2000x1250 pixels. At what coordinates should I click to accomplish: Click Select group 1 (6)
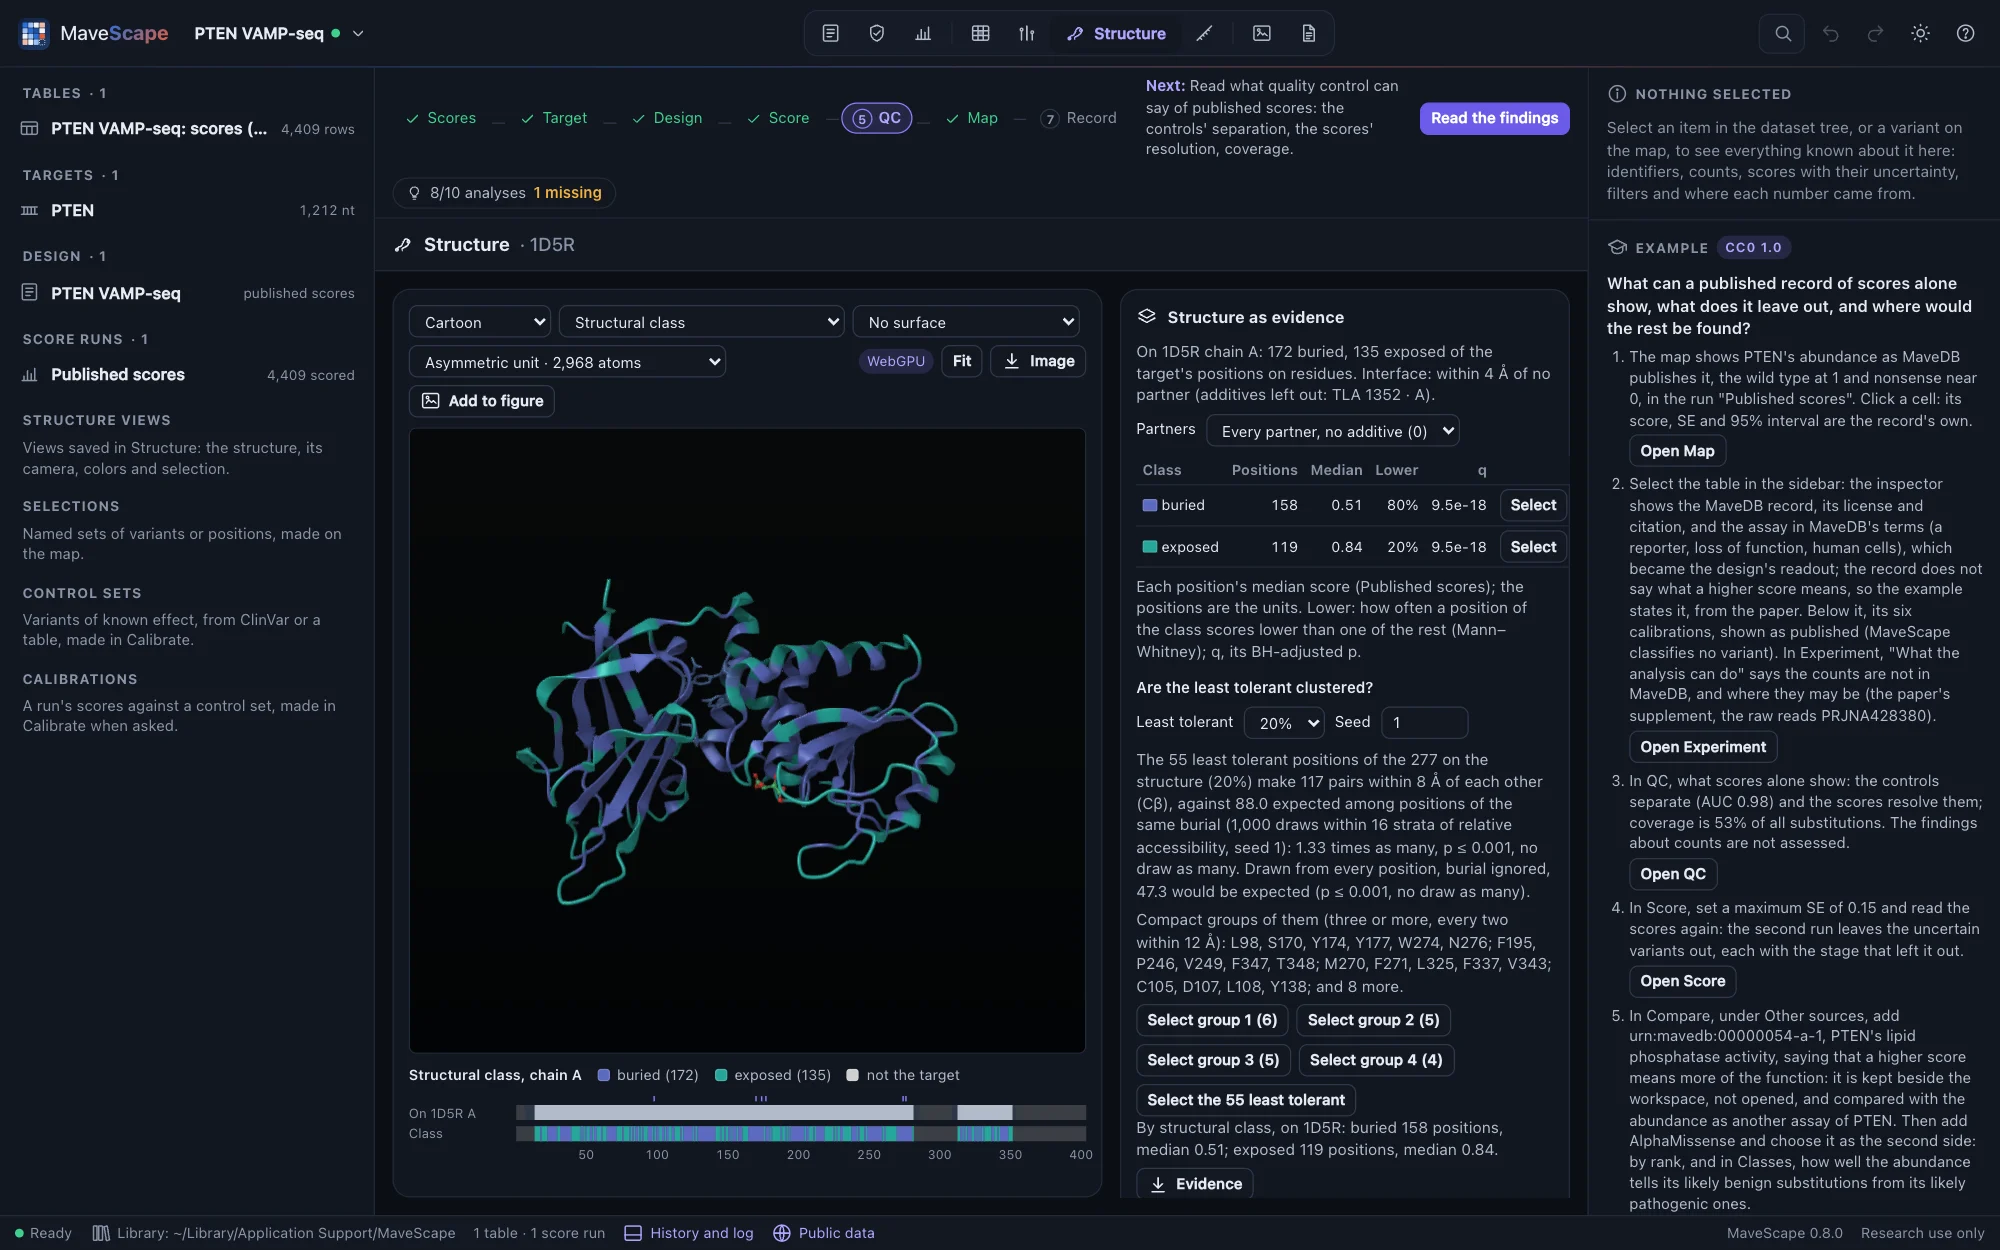1212,1020
